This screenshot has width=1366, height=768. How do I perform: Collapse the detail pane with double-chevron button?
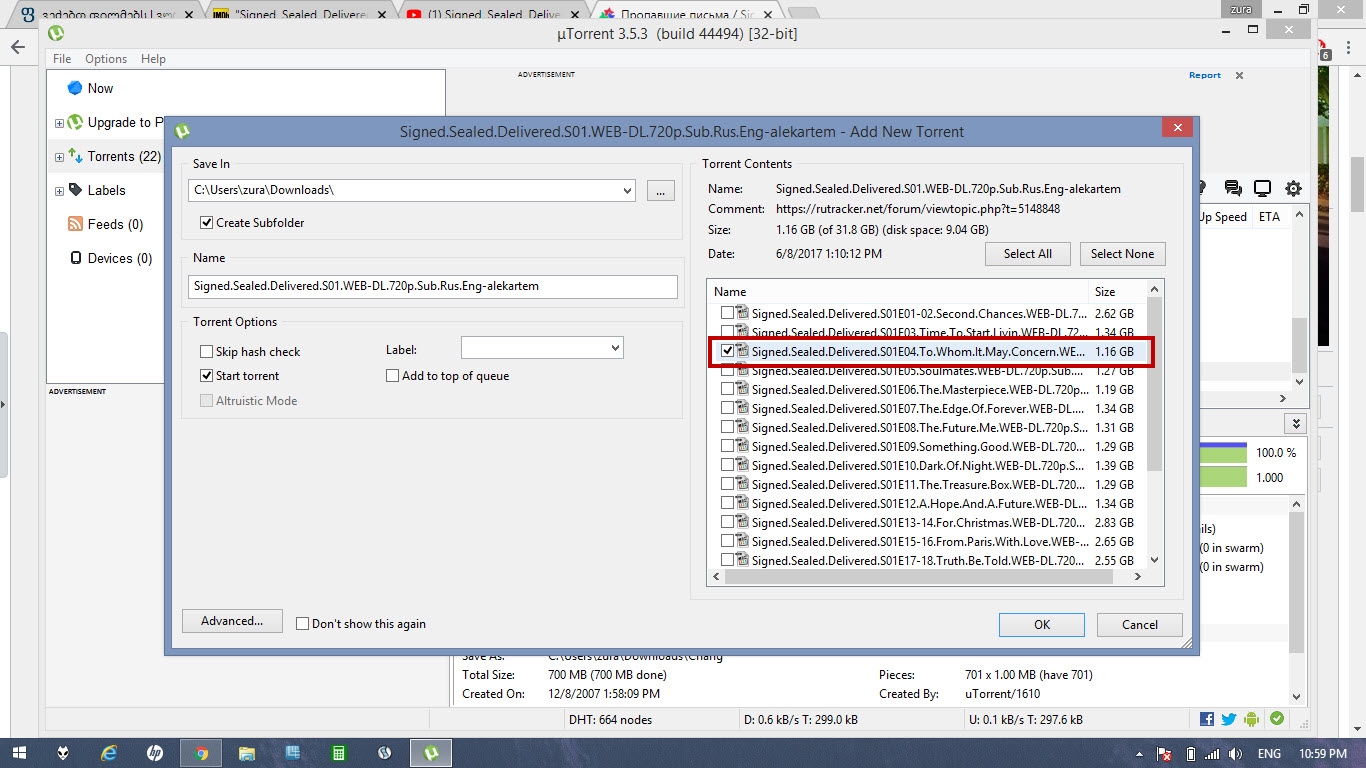coord(1295,424)
